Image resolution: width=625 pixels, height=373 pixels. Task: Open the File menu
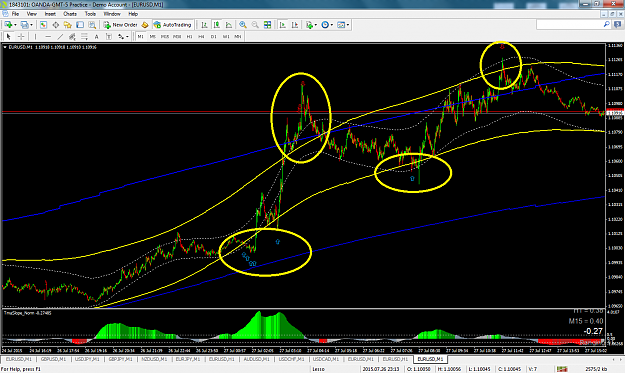coord(15,14)
